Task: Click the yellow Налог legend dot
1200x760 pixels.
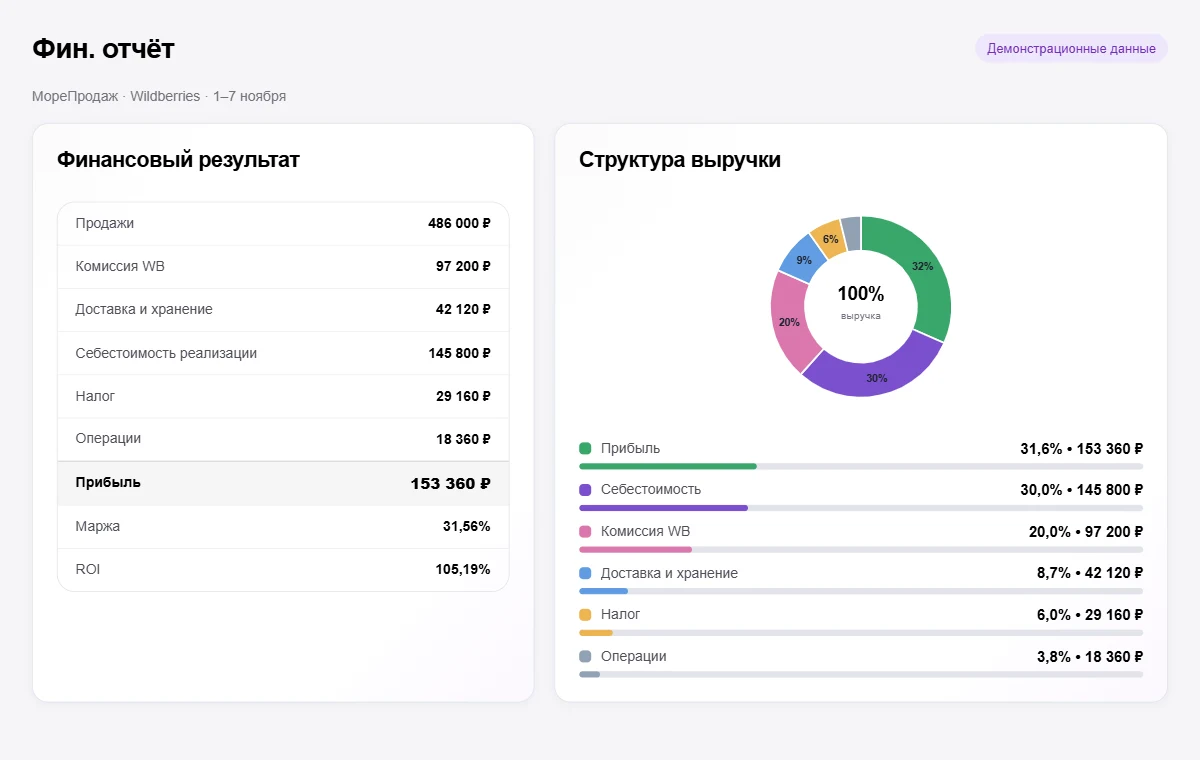Action: (585, 615)
